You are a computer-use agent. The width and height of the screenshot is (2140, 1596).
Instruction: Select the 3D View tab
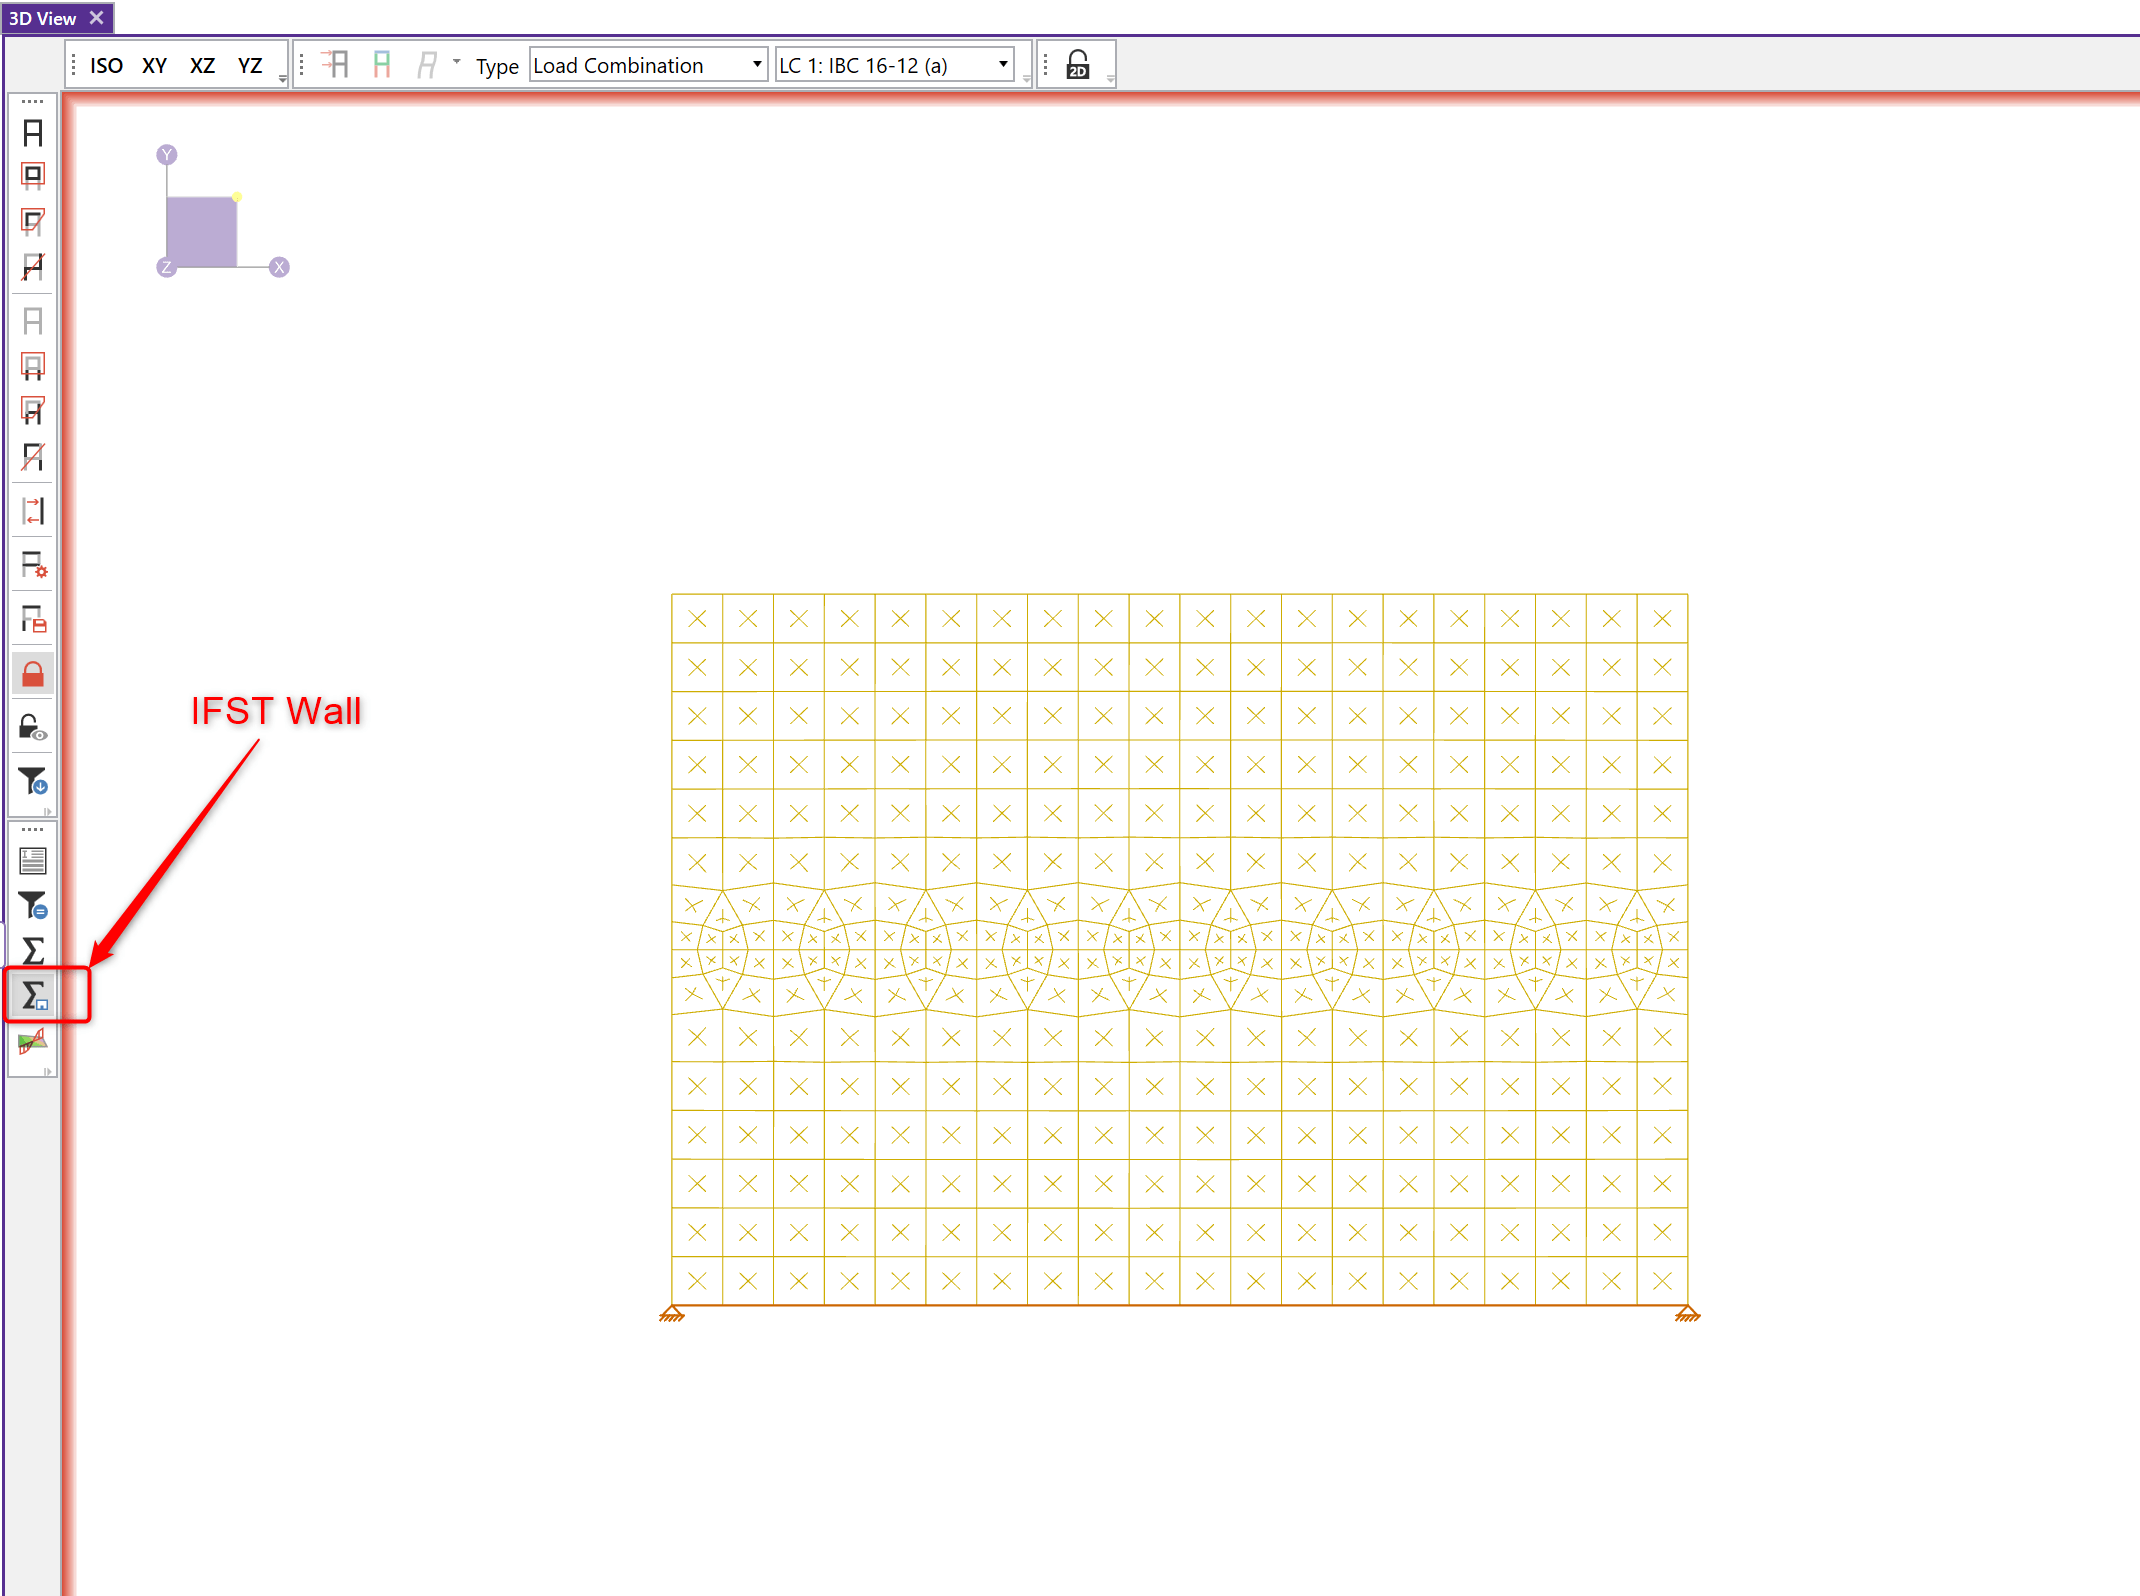click(x=43, y=18)
